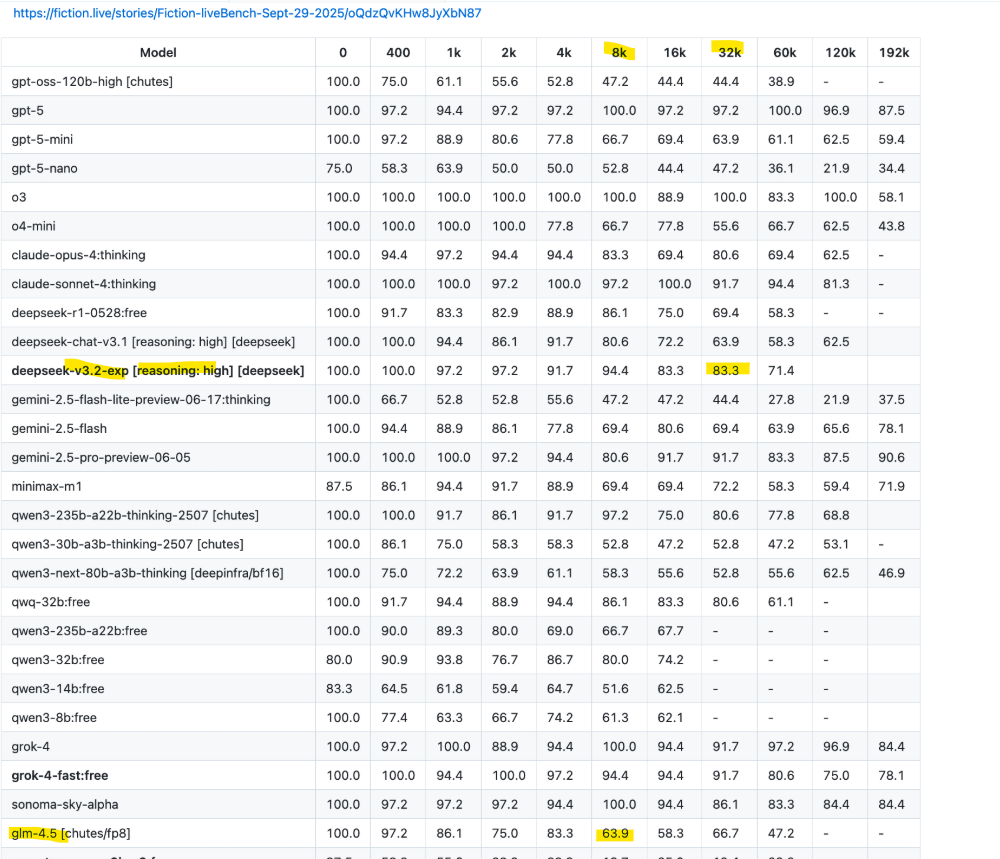Select the sonoma-sky-alpha model name
The width and height of the screenshot is (1000, 859).
(64, 804)
